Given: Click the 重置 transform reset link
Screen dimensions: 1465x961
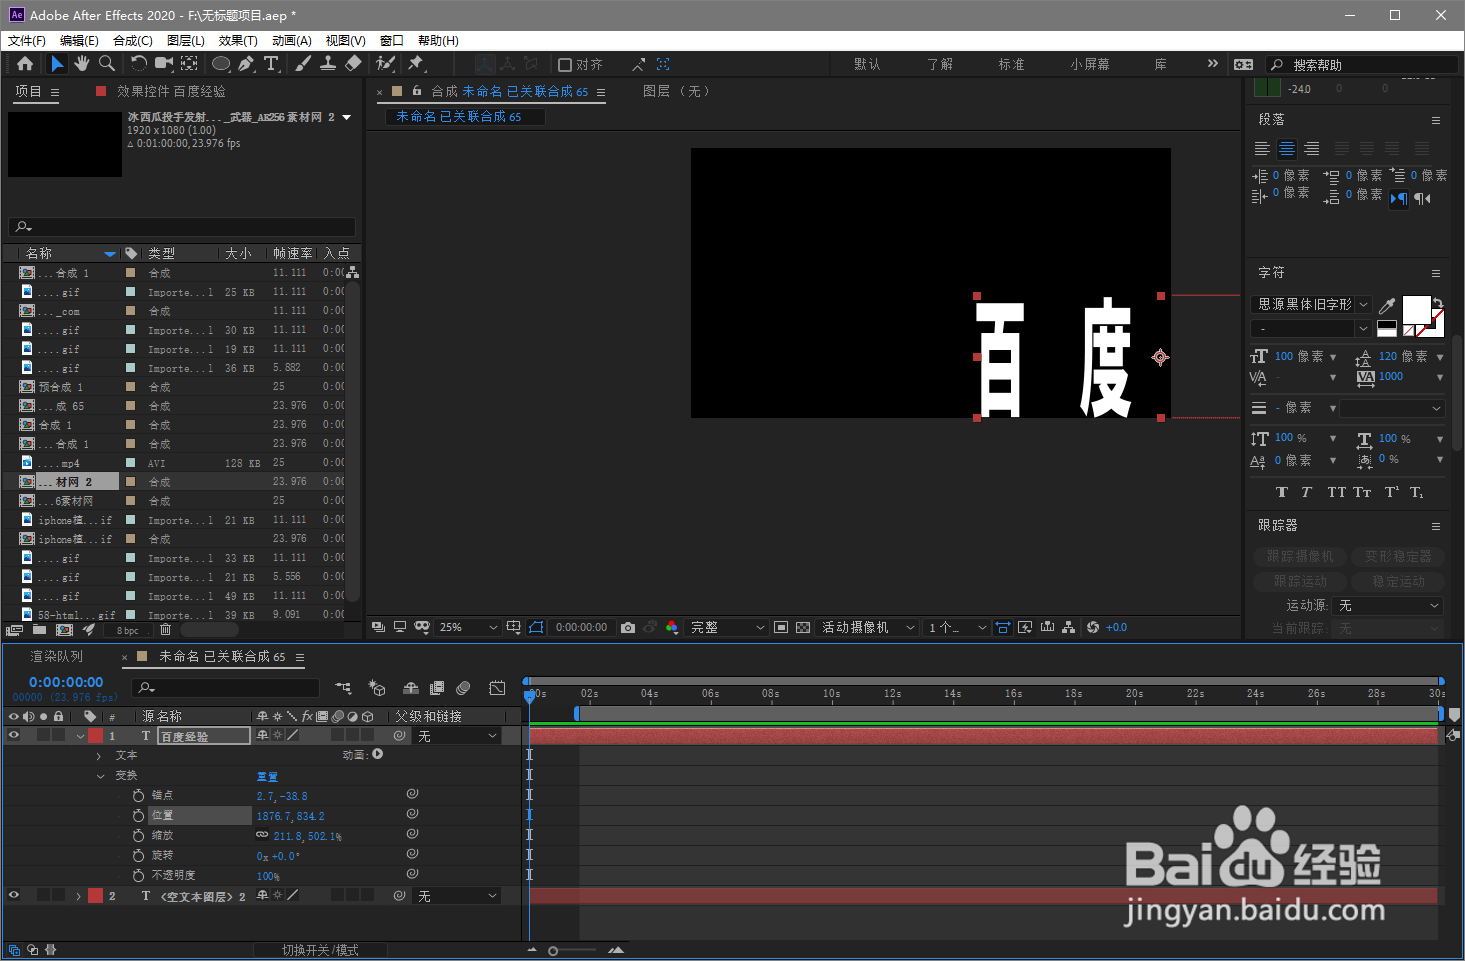Looking at the screenshot, I should 267,776.
